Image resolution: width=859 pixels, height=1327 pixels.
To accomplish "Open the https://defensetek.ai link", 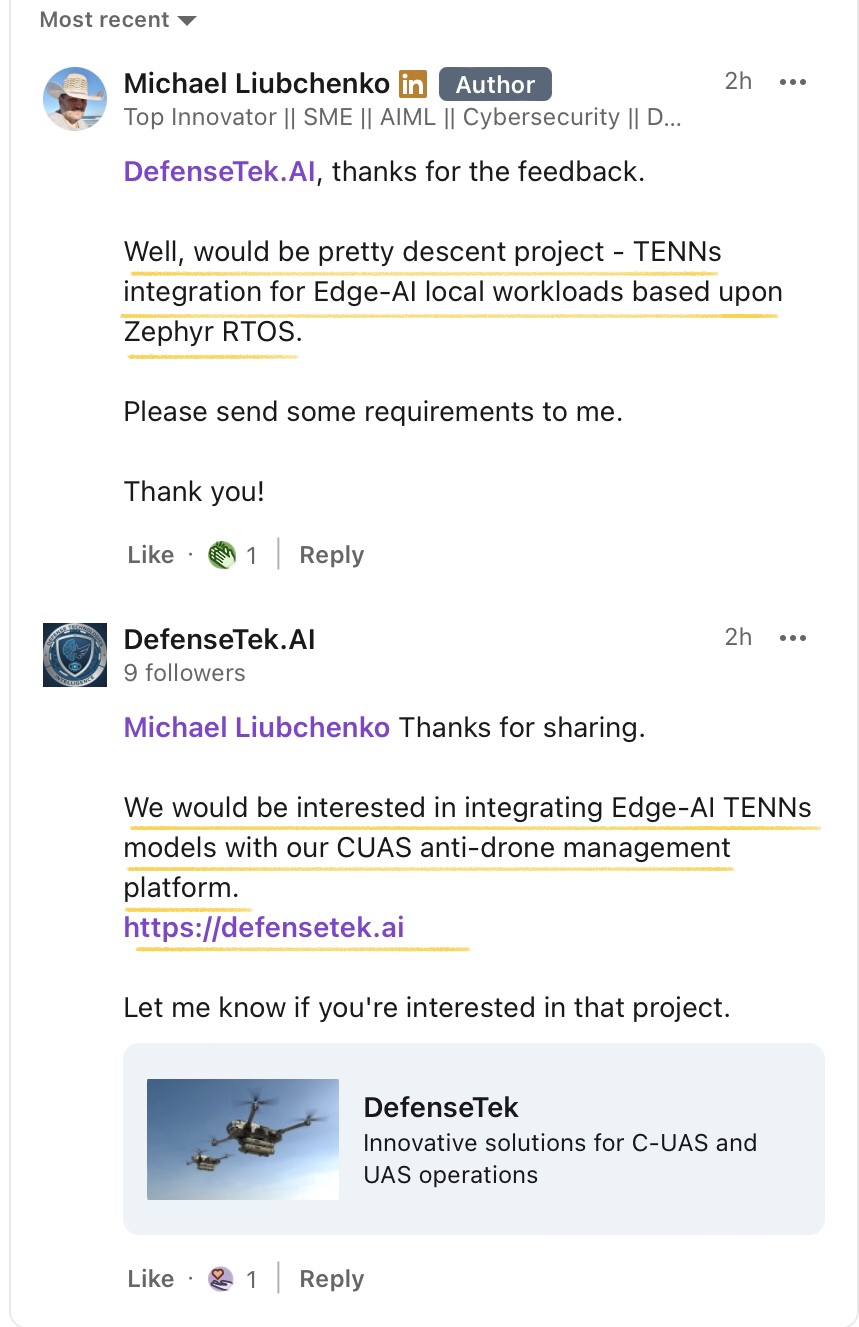I will point(264,928).
